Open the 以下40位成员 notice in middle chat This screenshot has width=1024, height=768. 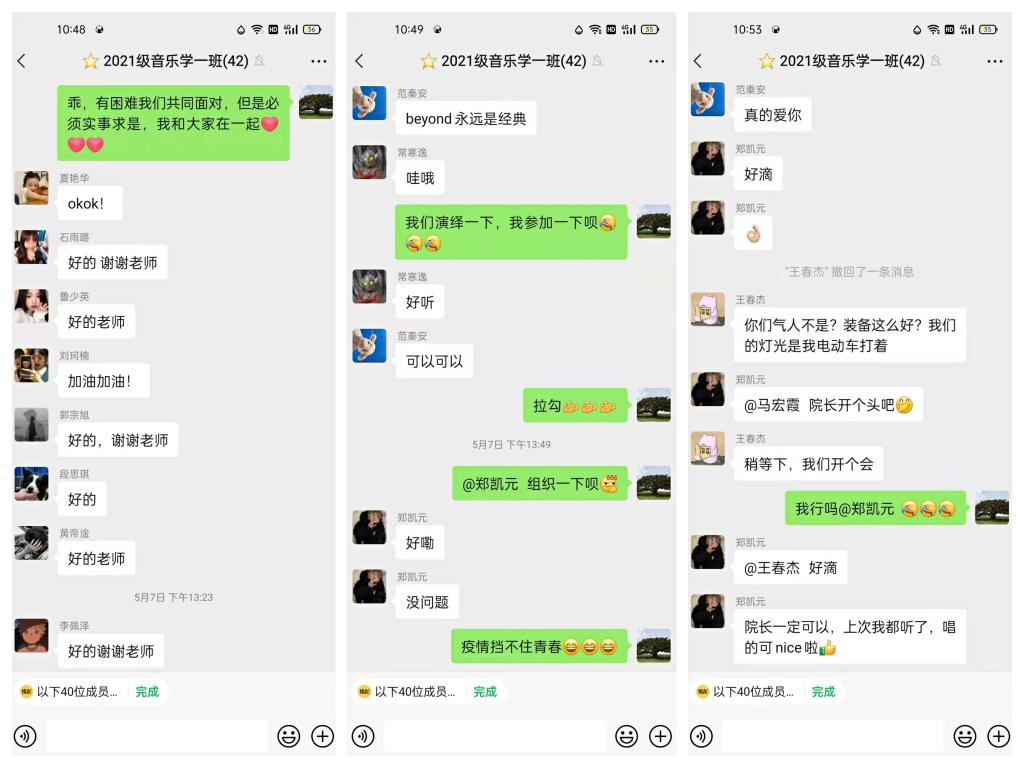[x=408, y=692]
